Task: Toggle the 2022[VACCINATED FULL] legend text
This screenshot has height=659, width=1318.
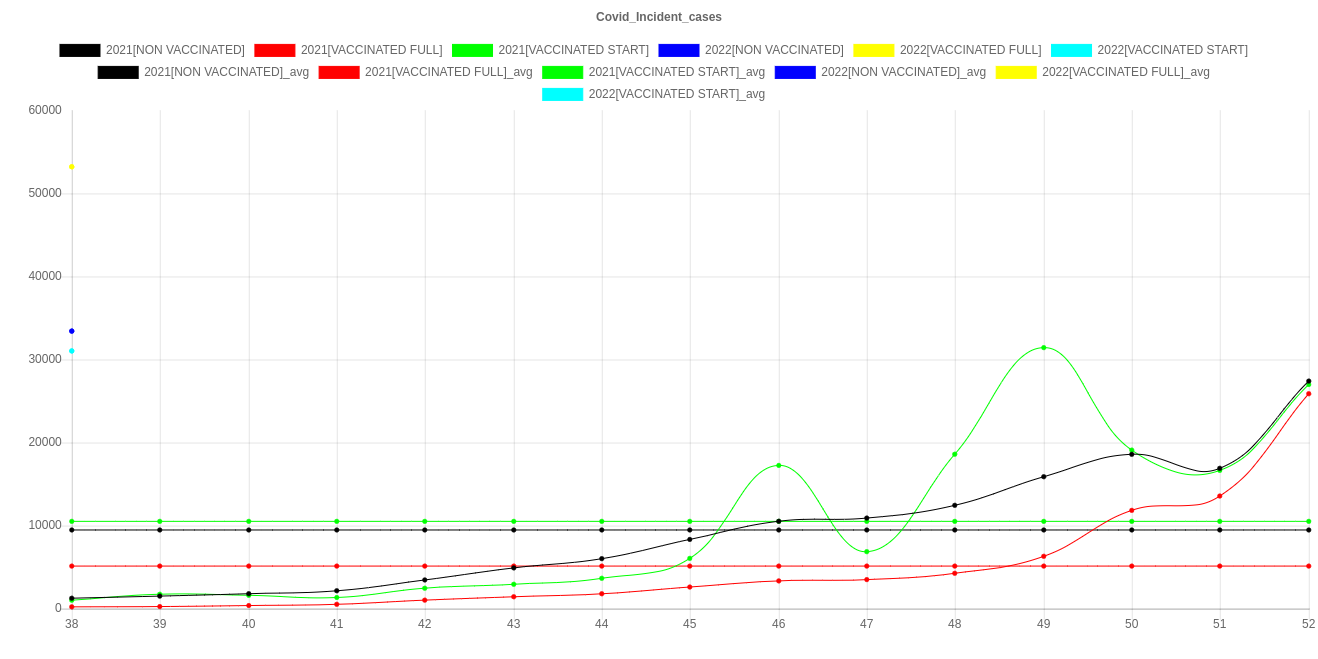Action: (x=969, y=50)
